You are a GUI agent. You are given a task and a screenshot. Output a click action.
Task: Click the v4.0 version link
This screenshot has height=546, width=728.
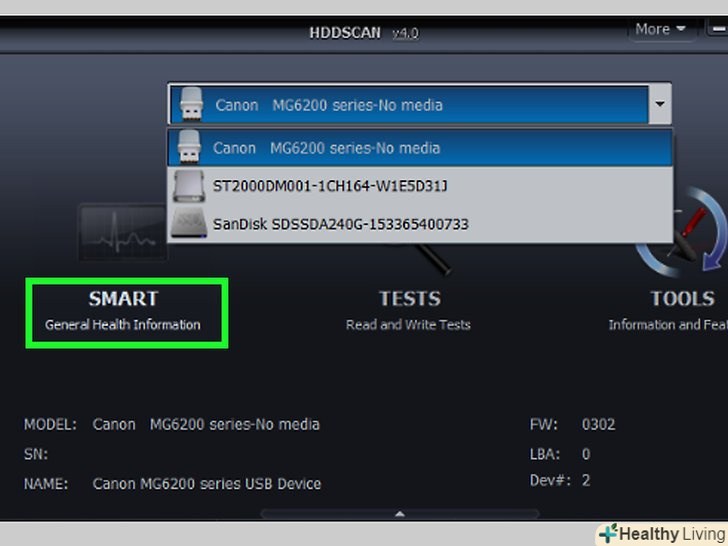coord(405,33)
